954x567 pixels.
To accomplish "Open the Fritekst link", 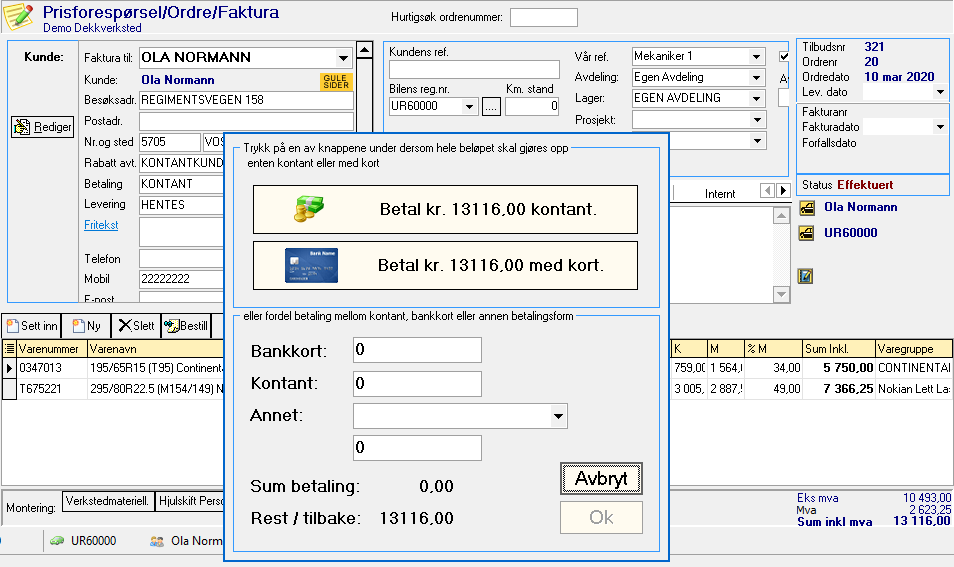I will coord(101,224).
